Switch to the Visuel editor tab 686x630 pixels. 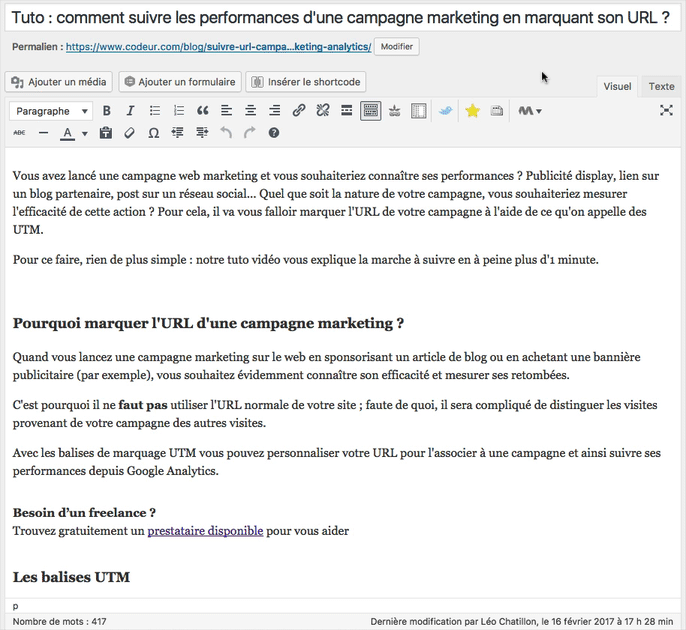[x=617, y=86]
